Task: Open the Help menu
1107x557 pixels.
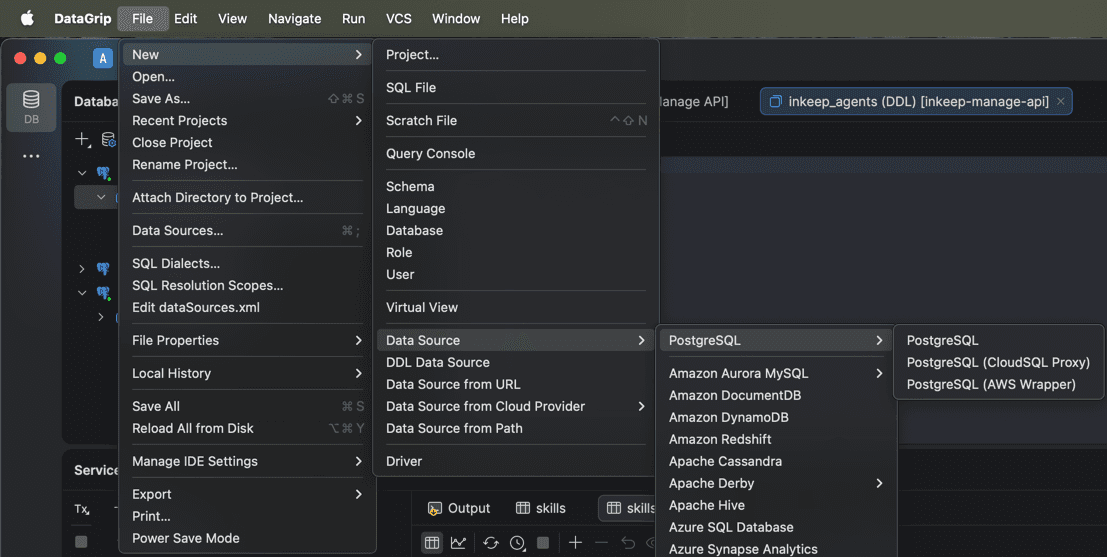Action: tap(515, 18)
